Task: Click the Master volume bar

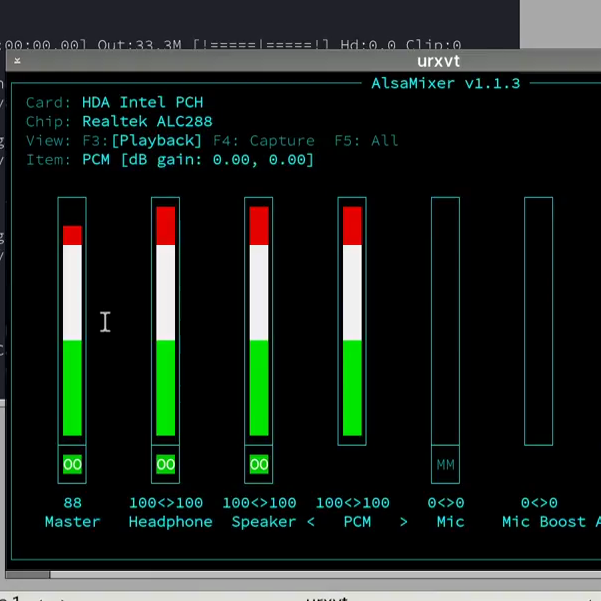Action: (72, 320)
